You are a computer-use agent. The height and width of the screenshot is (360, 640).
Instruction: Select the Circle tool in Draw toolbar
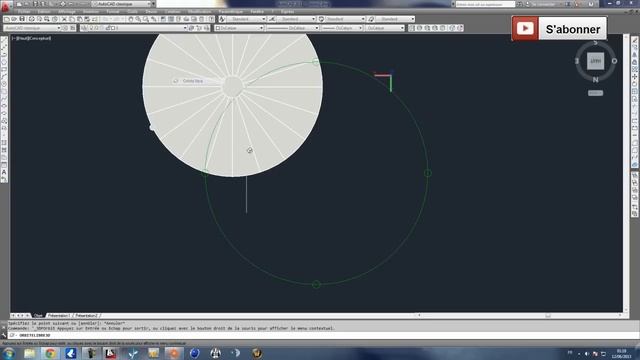[4, 84]
